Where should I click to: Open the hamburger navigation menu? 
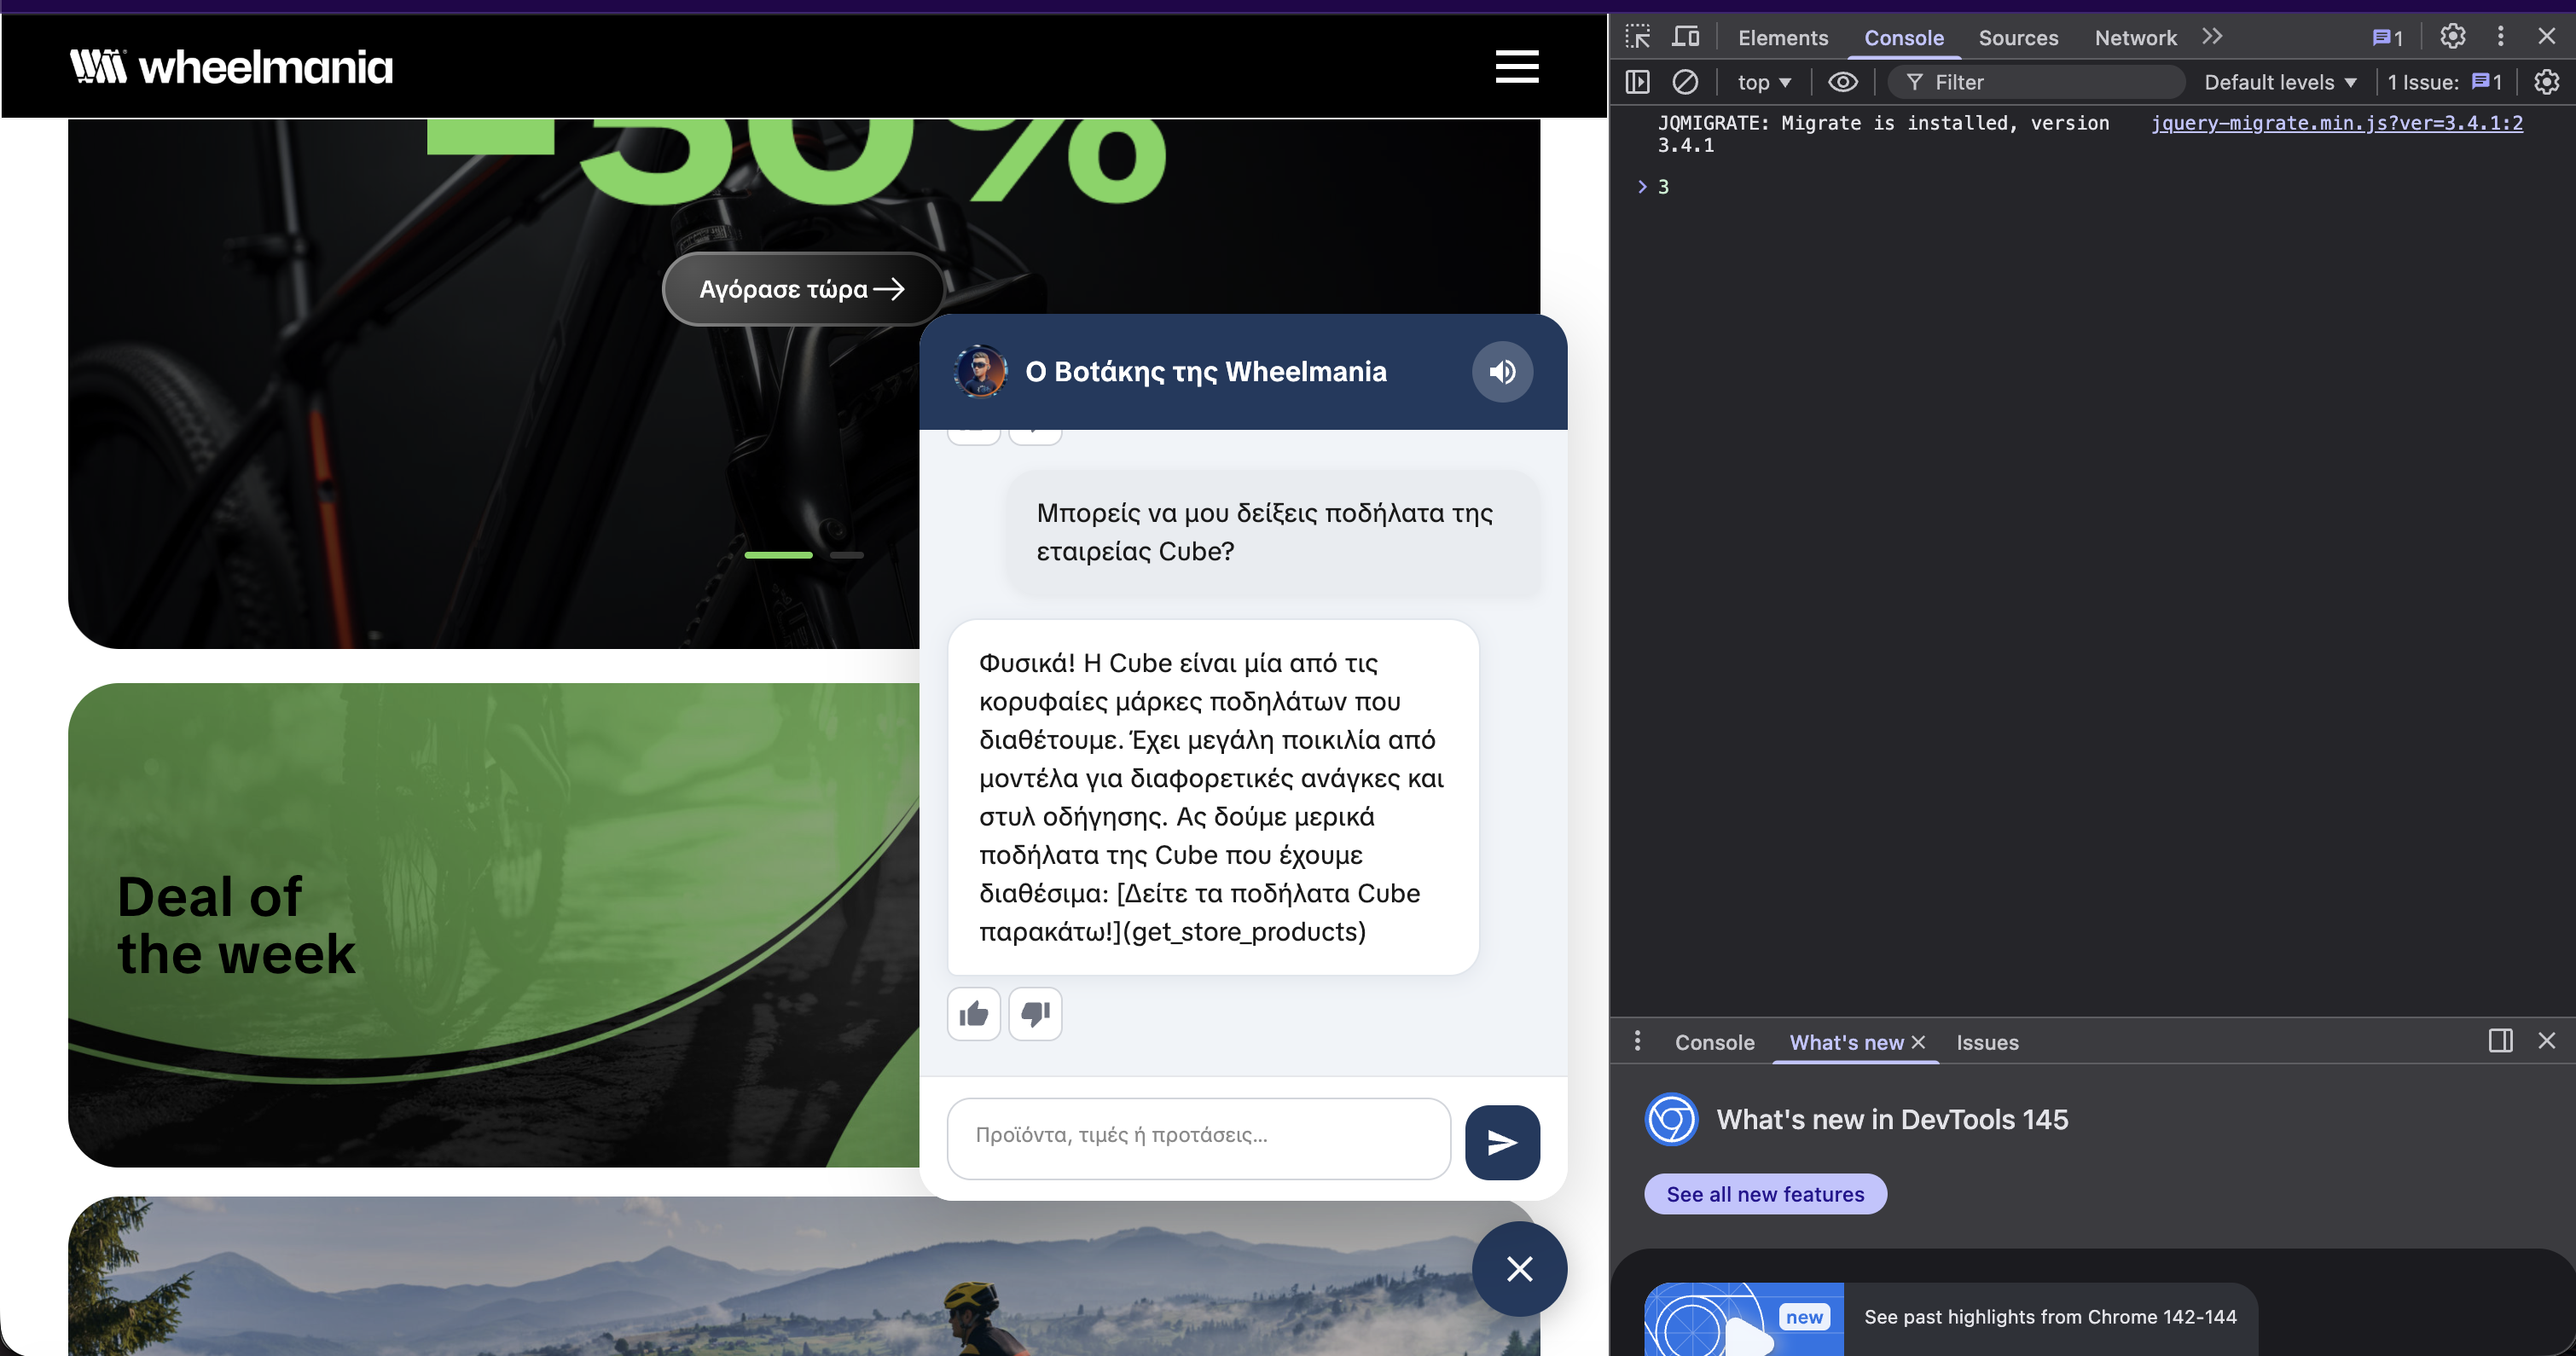coord(1516,67)
